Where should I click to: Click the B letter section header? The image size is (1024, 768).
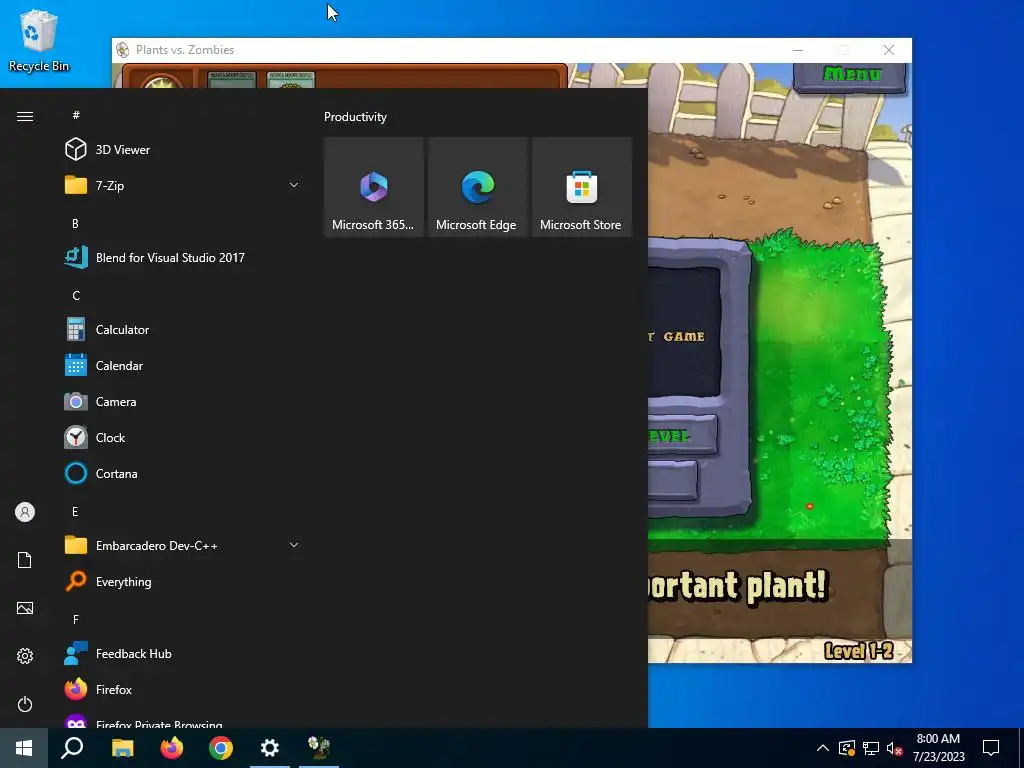tap(75, 223)
